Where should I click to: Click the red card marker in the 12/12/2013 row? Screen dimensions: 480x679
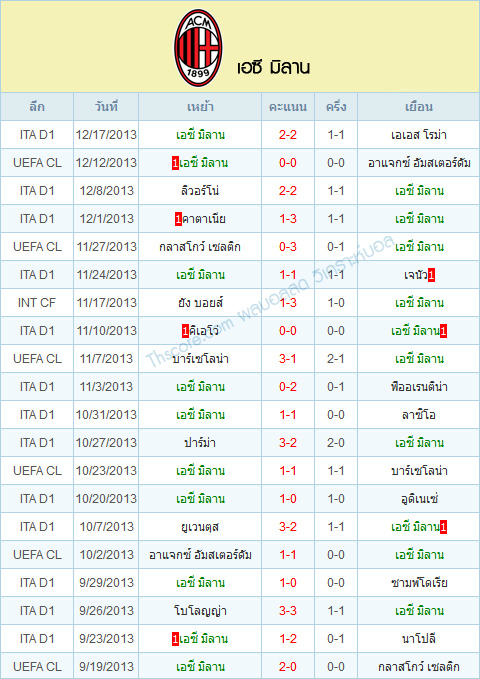(175, 164)
